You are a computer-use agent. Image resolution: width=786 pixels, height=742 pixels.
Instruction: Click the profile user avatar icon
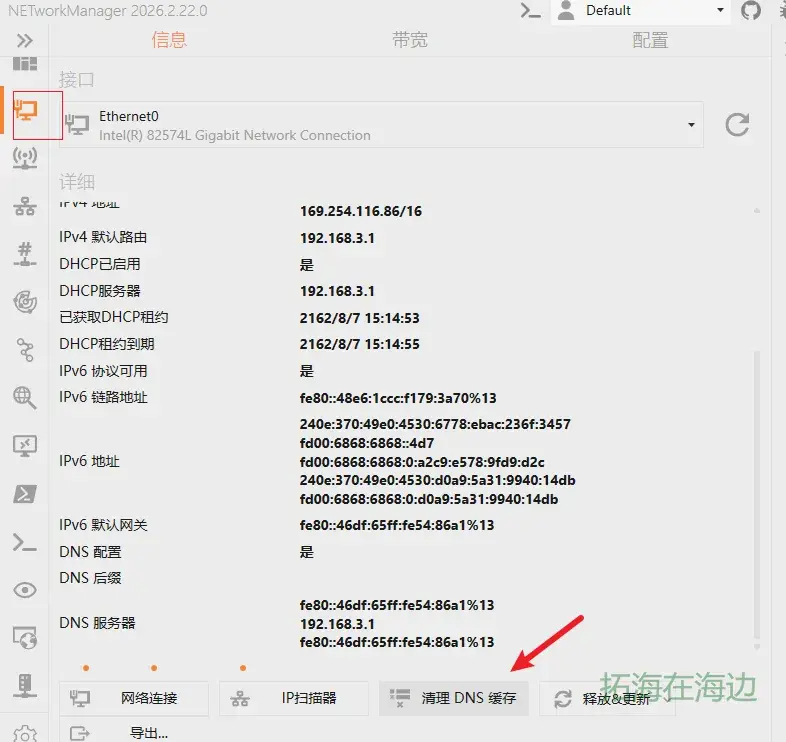pyautogui.click(x=566, y=11)
